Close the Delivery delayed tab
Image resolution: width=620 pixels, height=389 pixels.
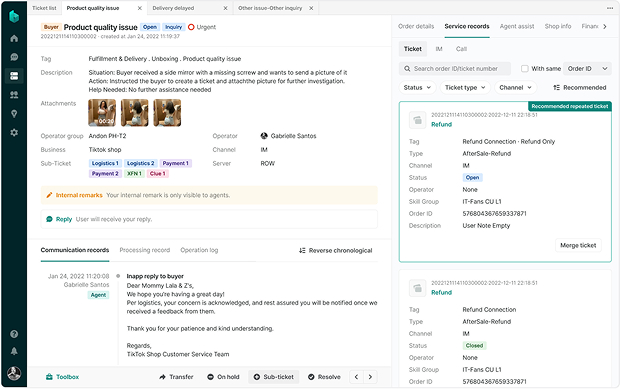click(x=225, y=8)
